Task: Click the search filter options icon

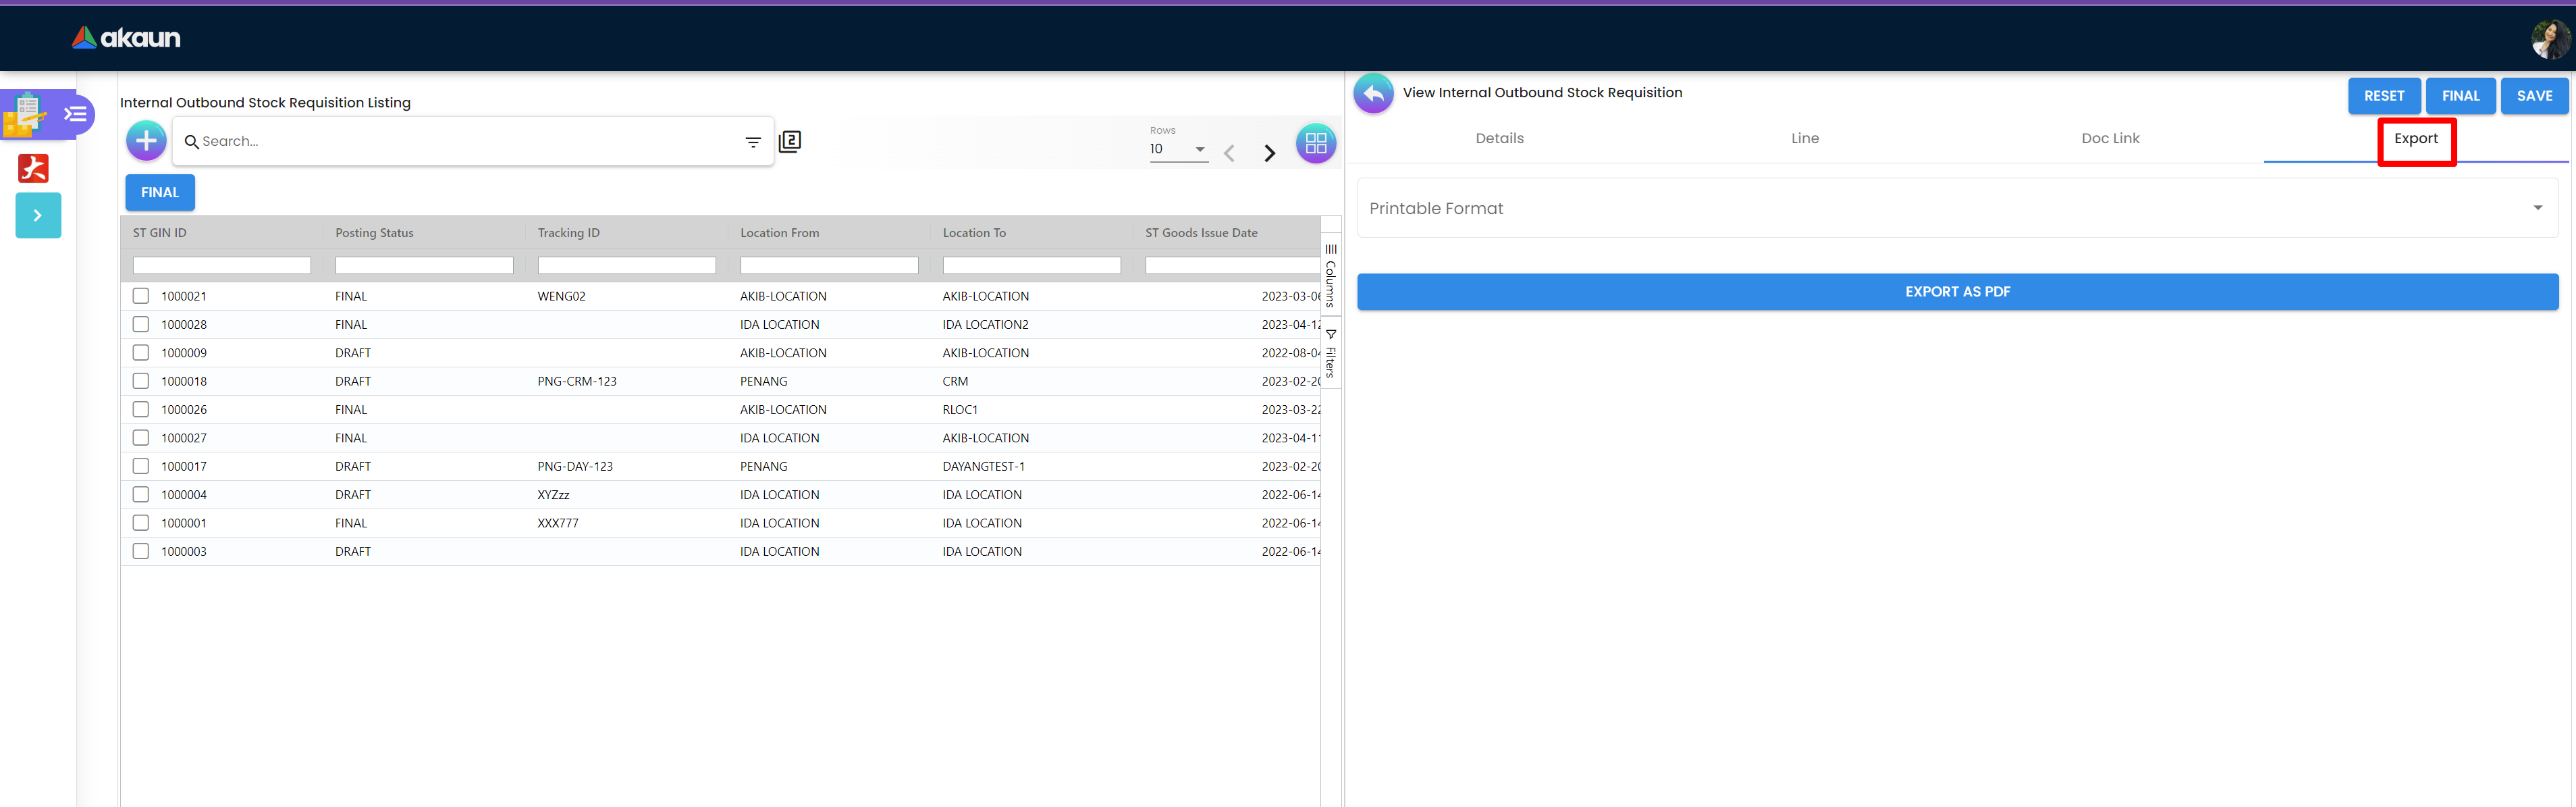Action: point(753,142)
